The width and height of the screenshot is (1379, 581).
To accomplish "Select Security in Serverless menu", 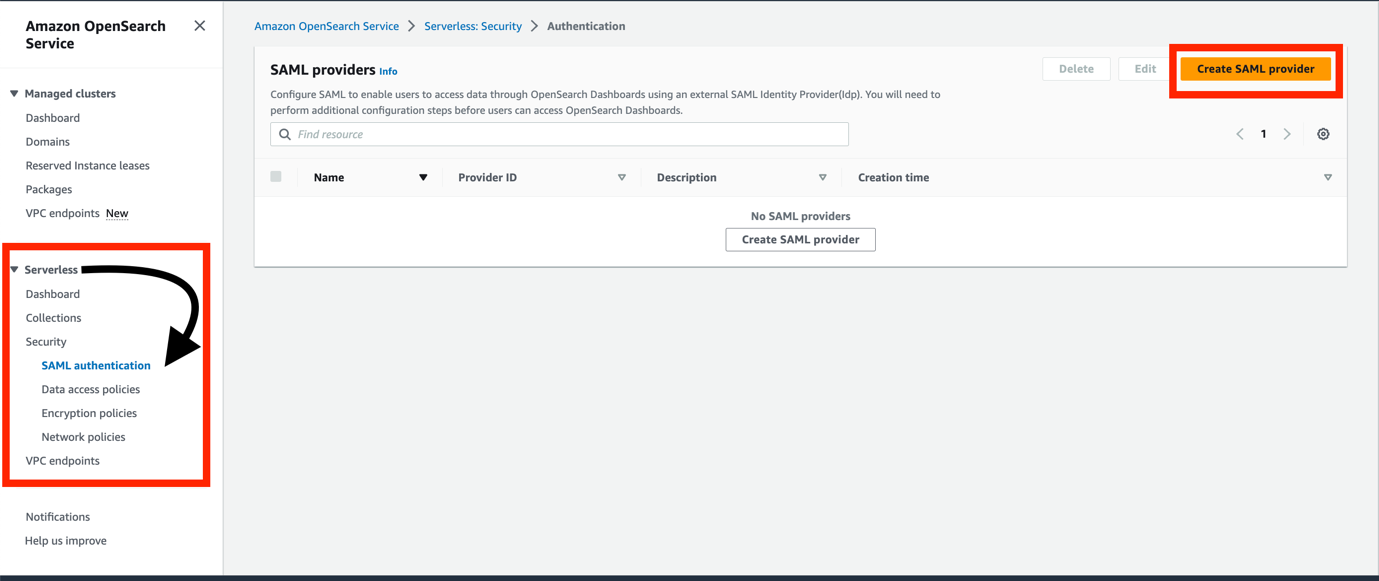I will (x=46, y=342).
